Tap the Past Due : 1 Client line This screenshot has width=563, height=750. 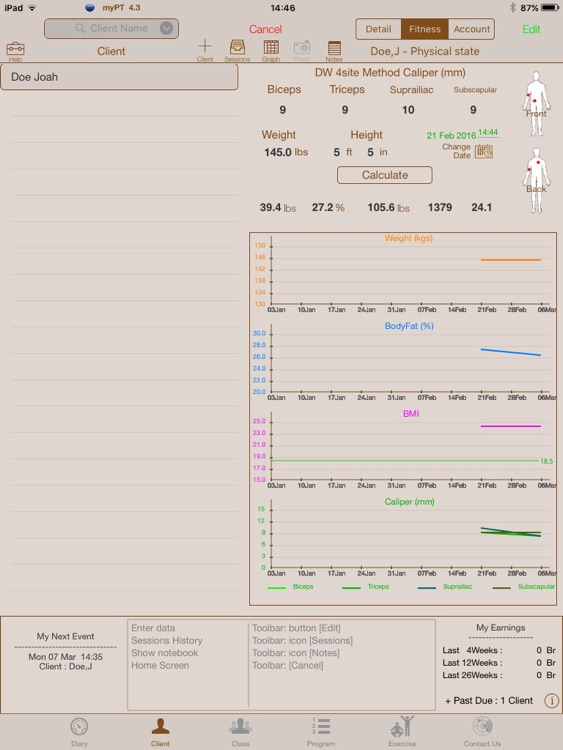point(488,701)
